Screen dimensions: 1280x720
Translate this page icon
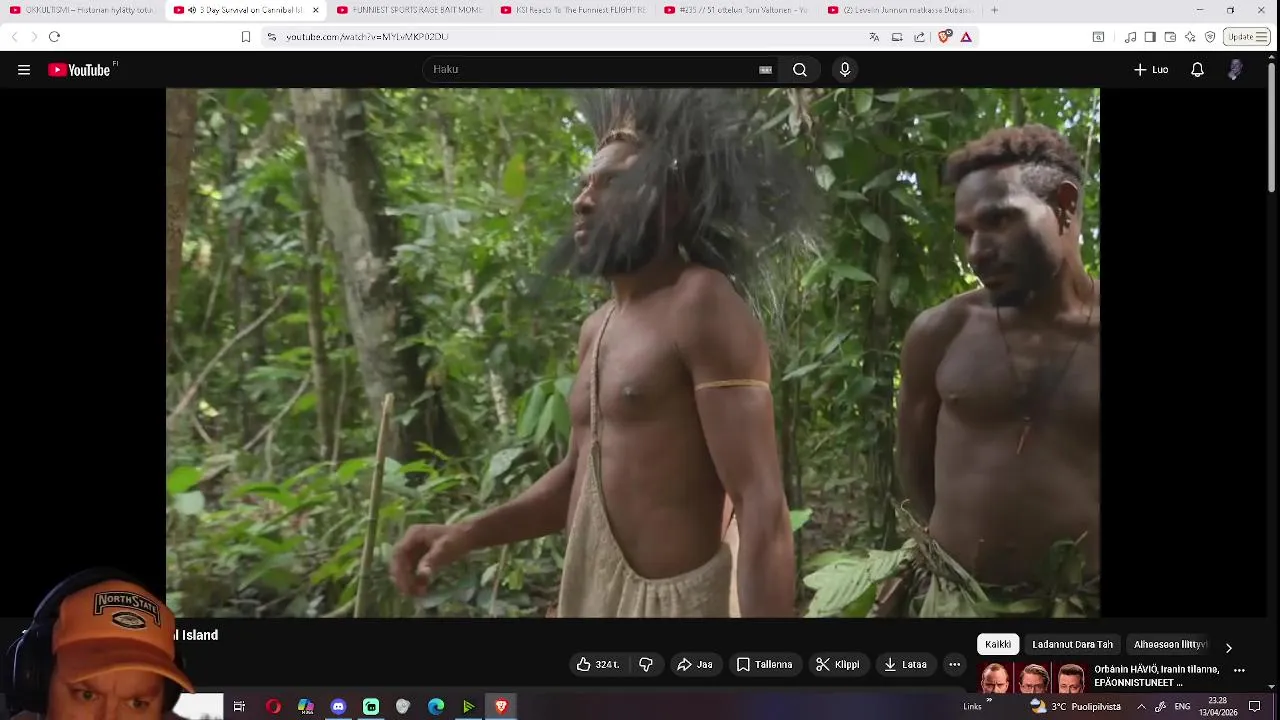(x=874, y=37)
